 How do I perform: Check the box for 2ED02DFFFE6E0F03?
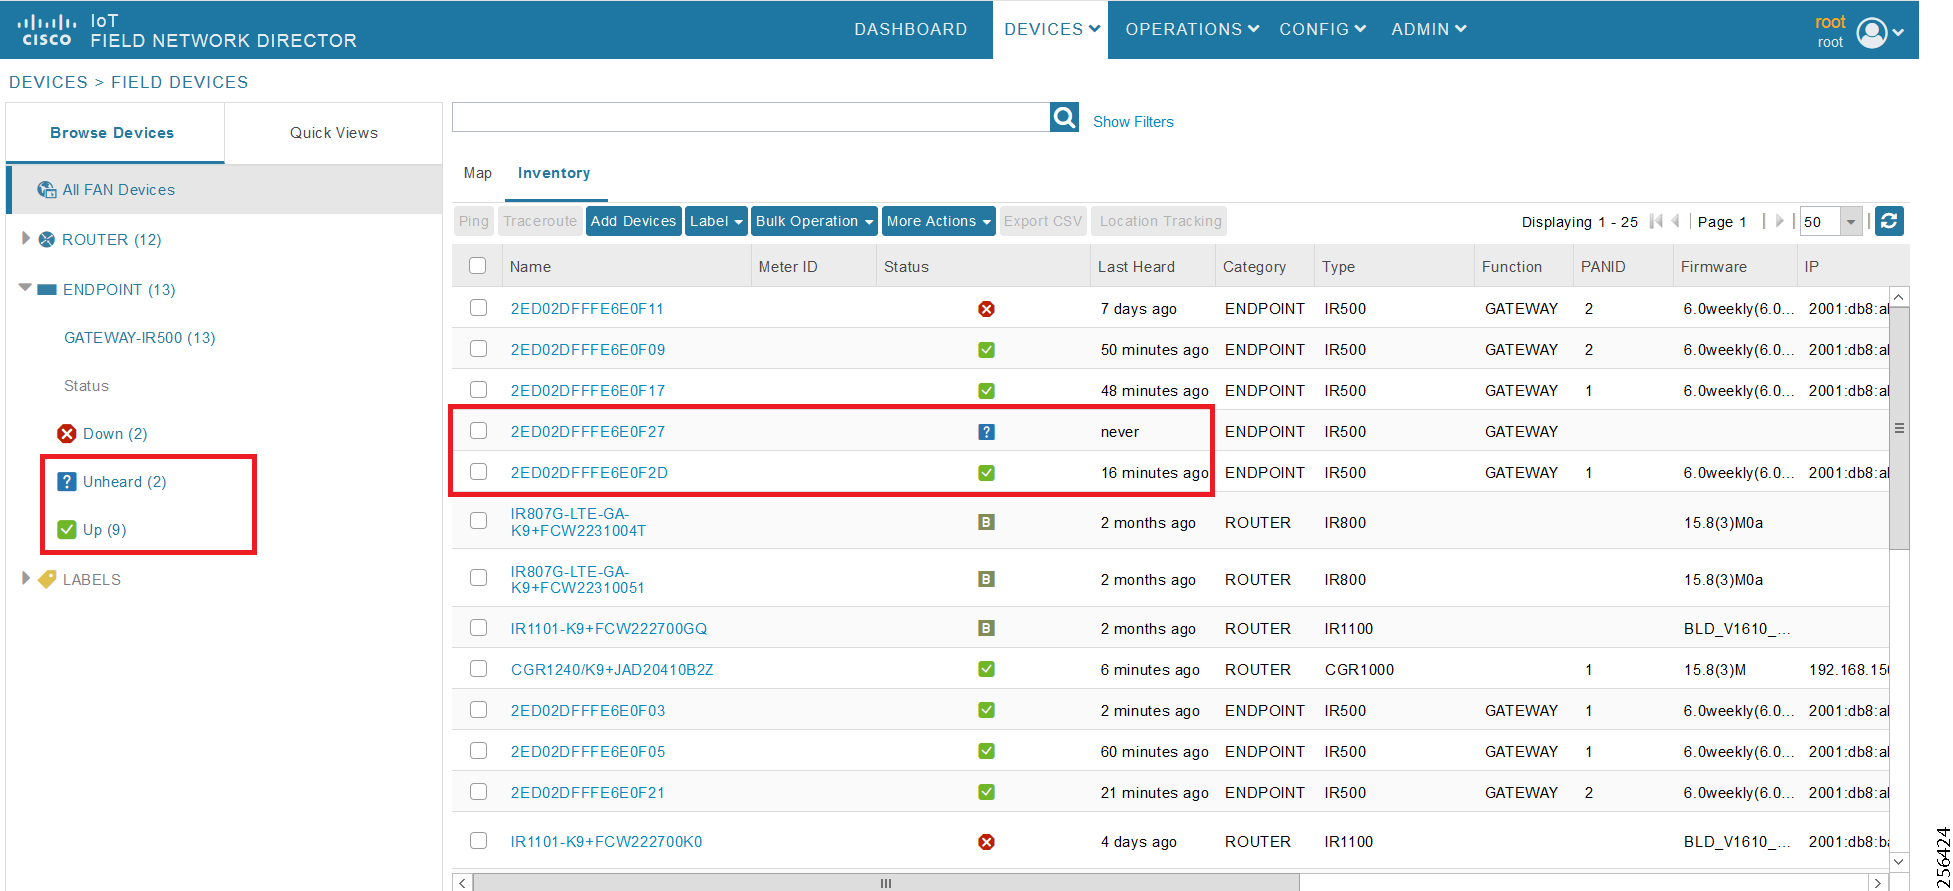[478, 710]
